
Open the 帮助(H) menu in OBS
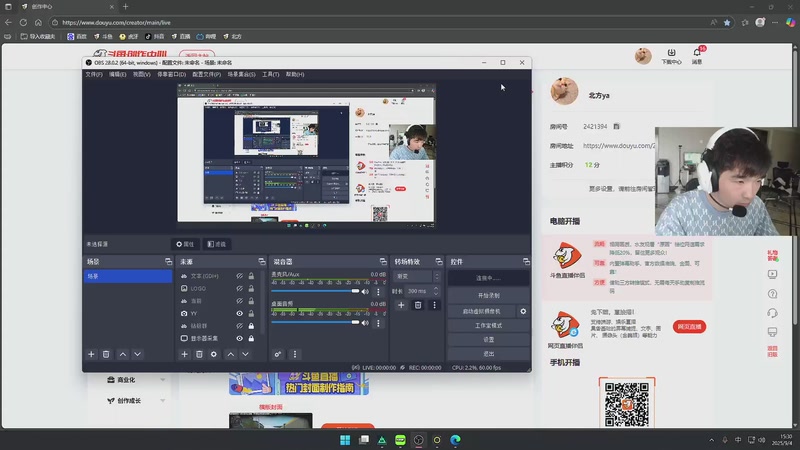[x=295, y=74]
